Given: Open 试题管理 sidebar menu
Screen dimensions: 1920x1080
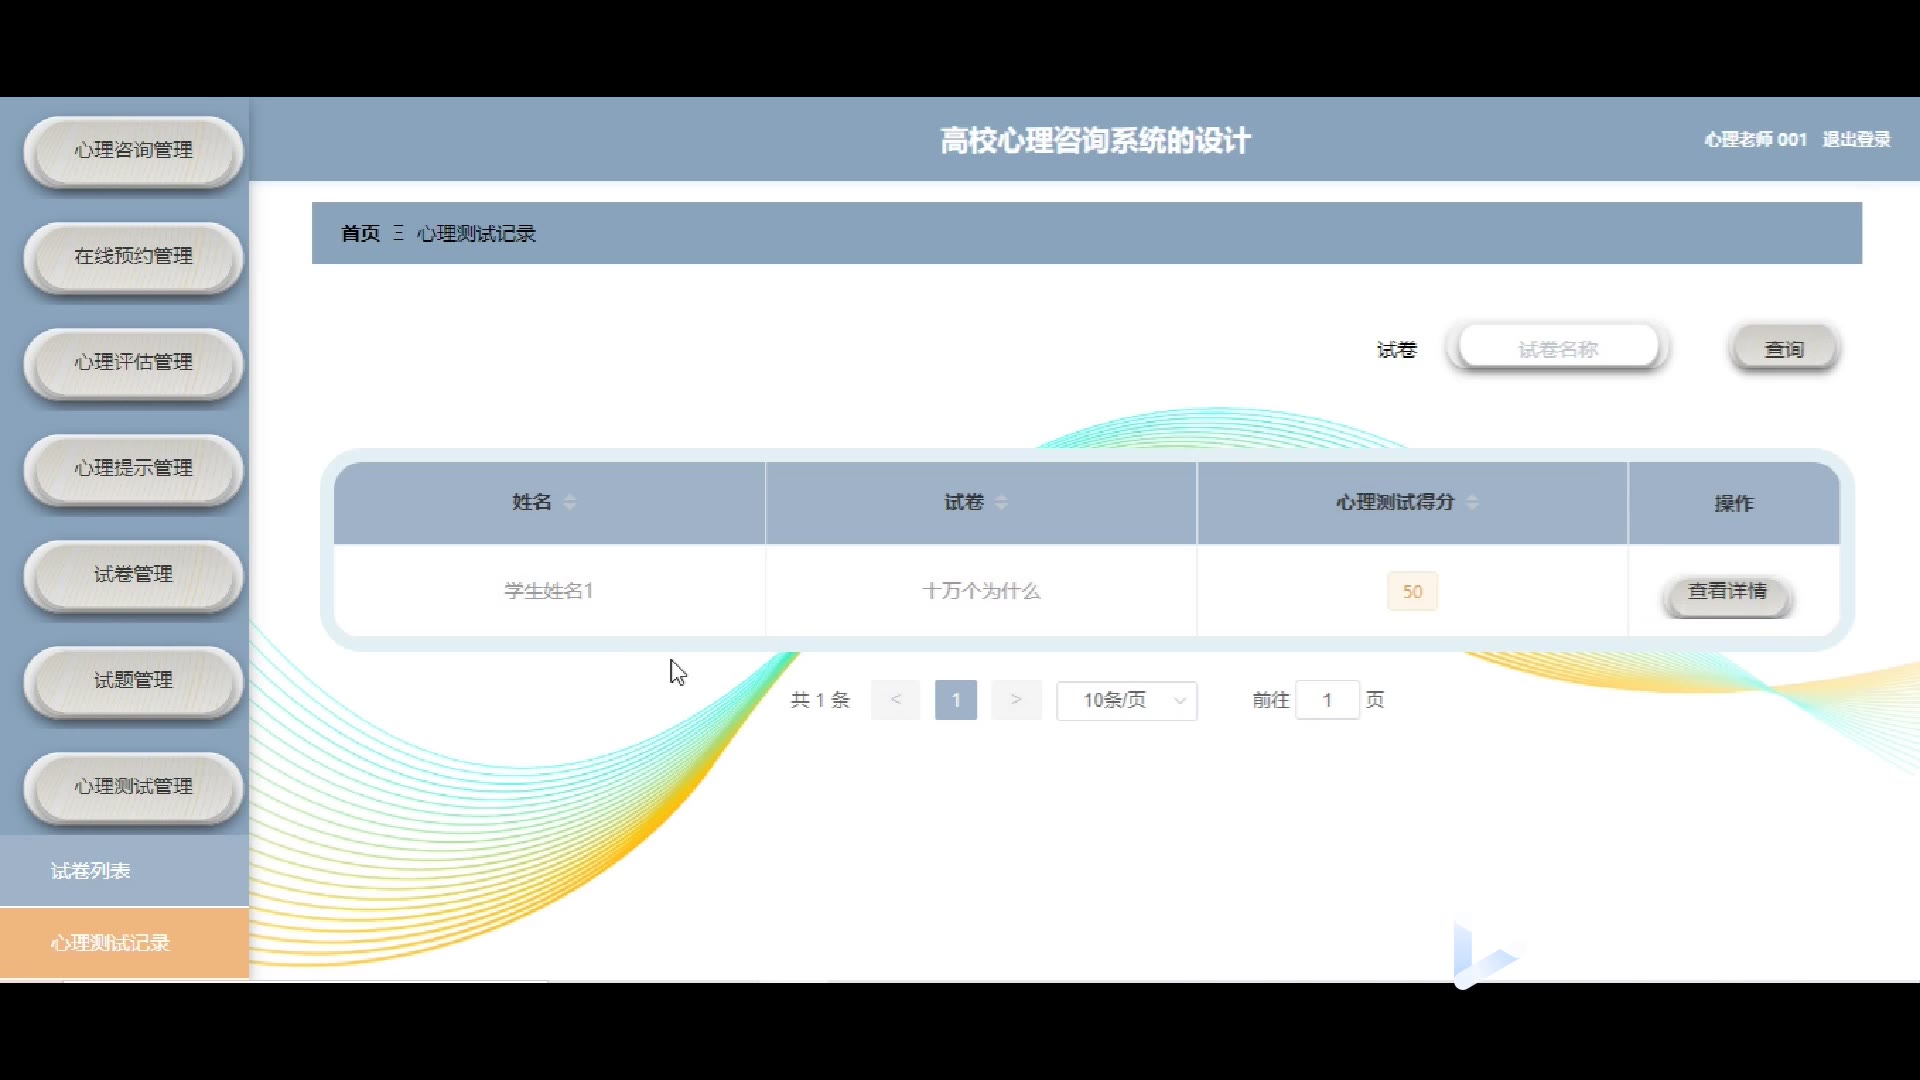Looking at the screenshot, I should (133, 680).
